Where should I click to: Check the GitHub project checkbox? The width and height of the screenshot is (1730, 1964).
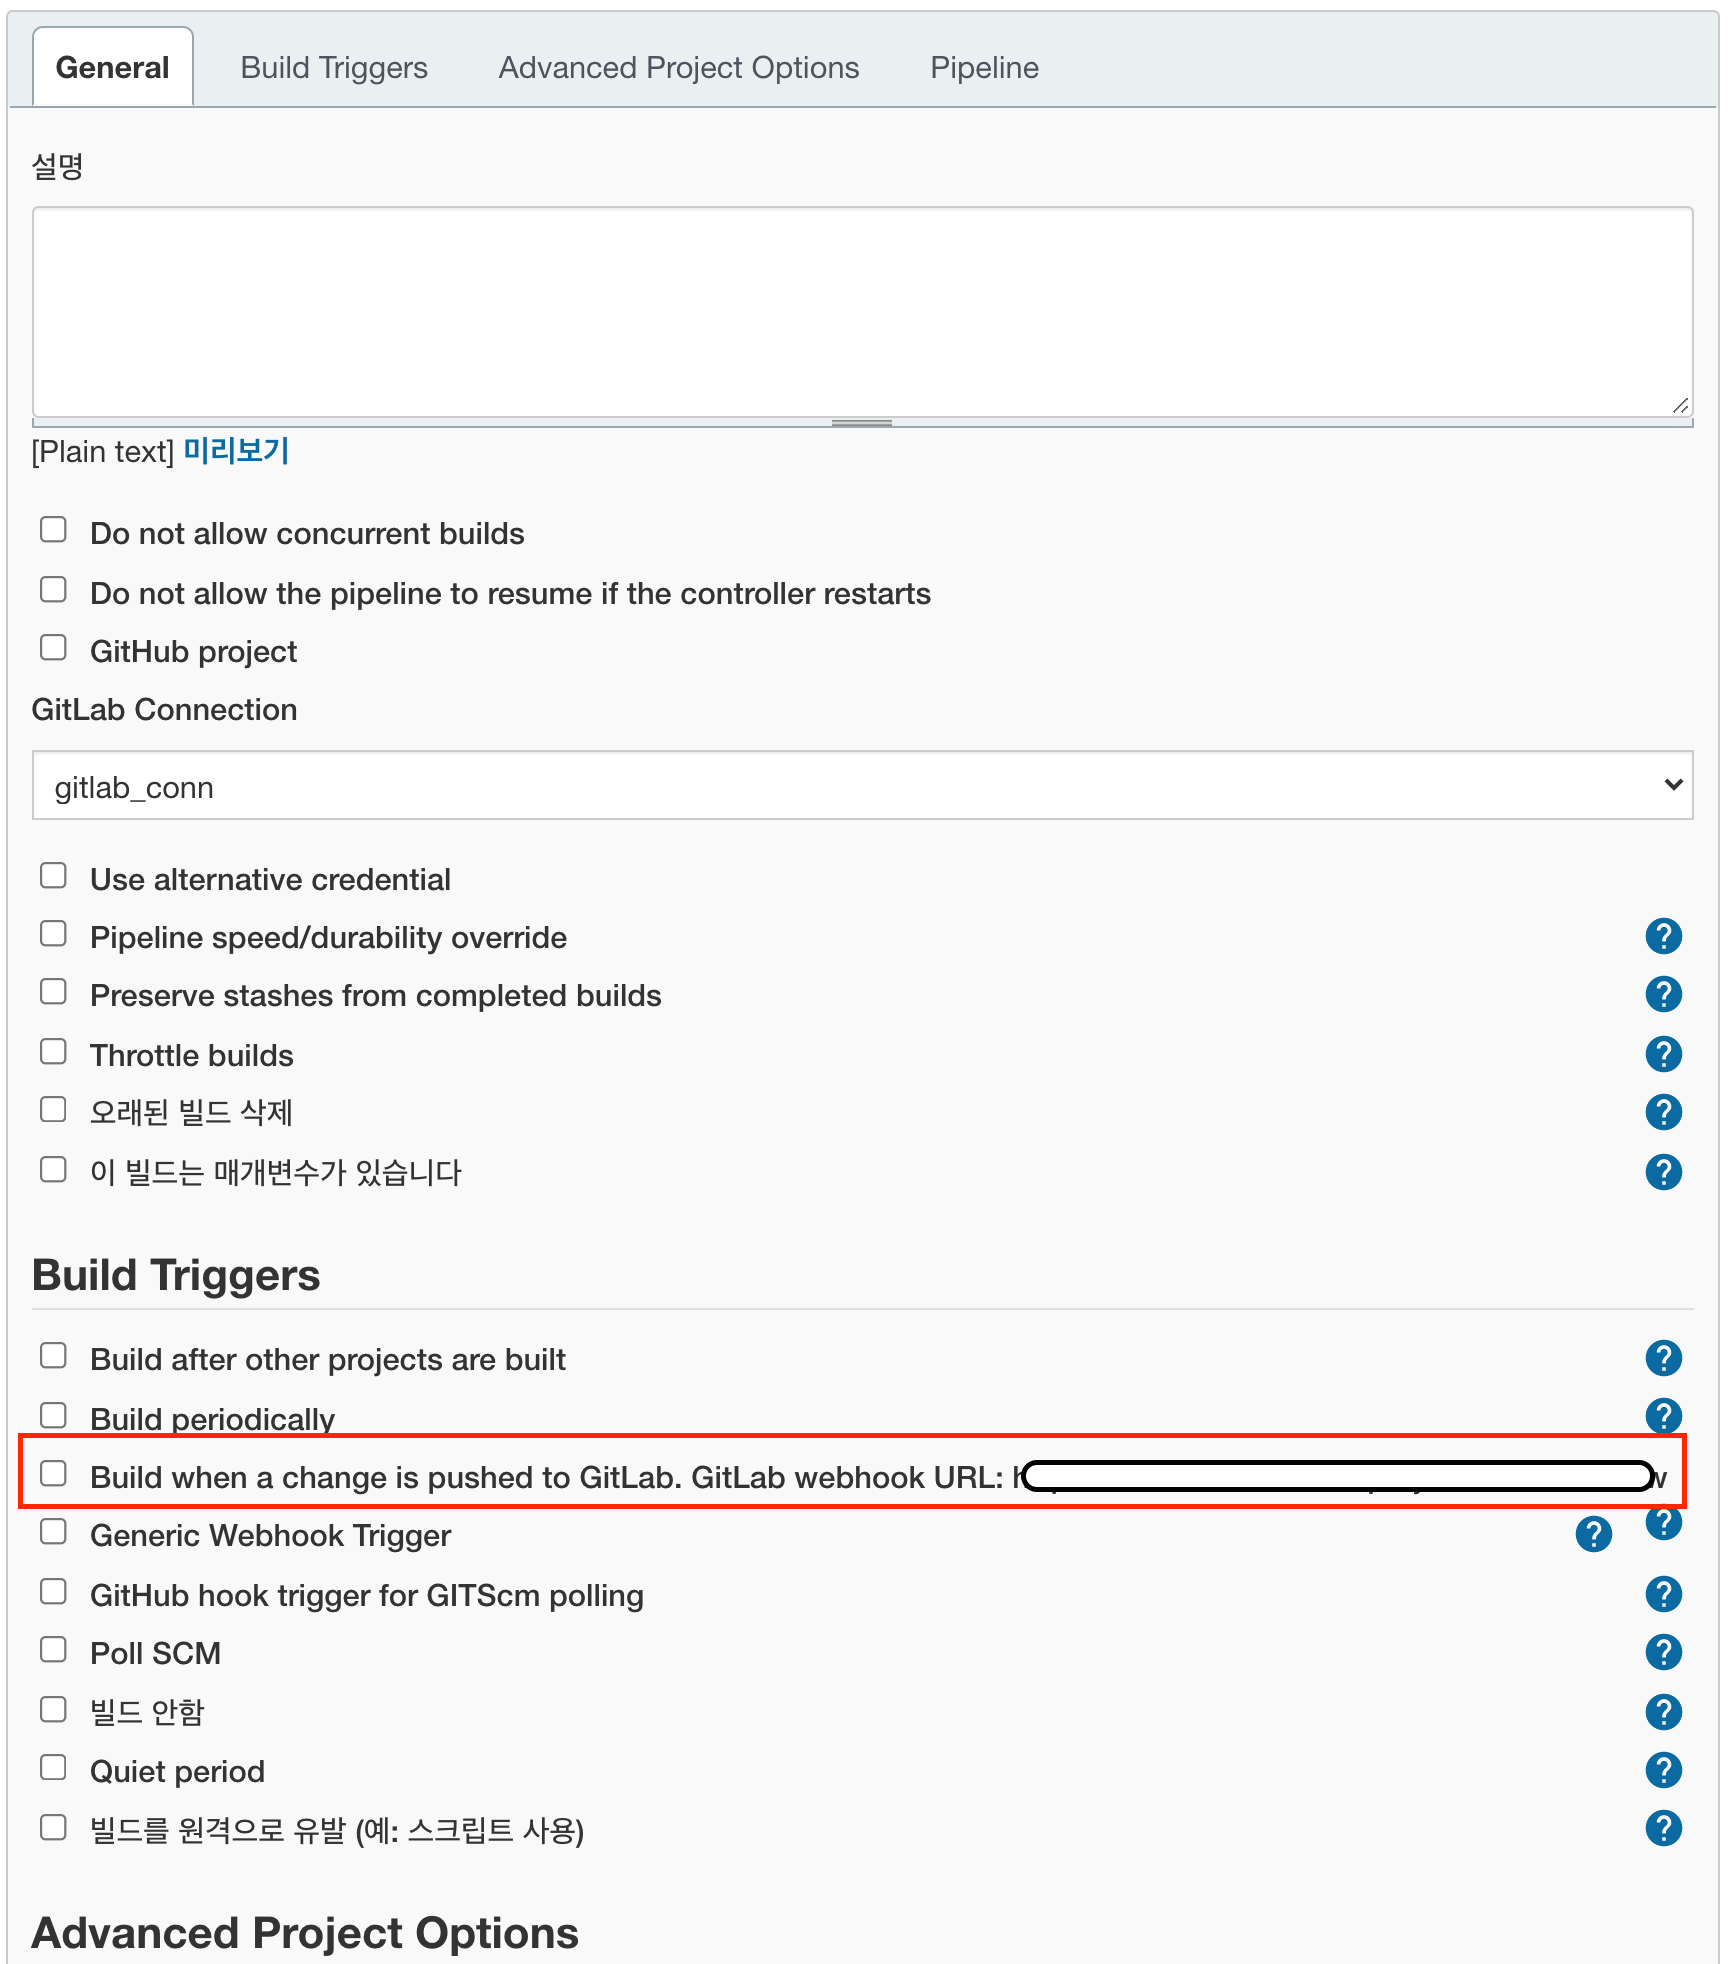(53, 648)
